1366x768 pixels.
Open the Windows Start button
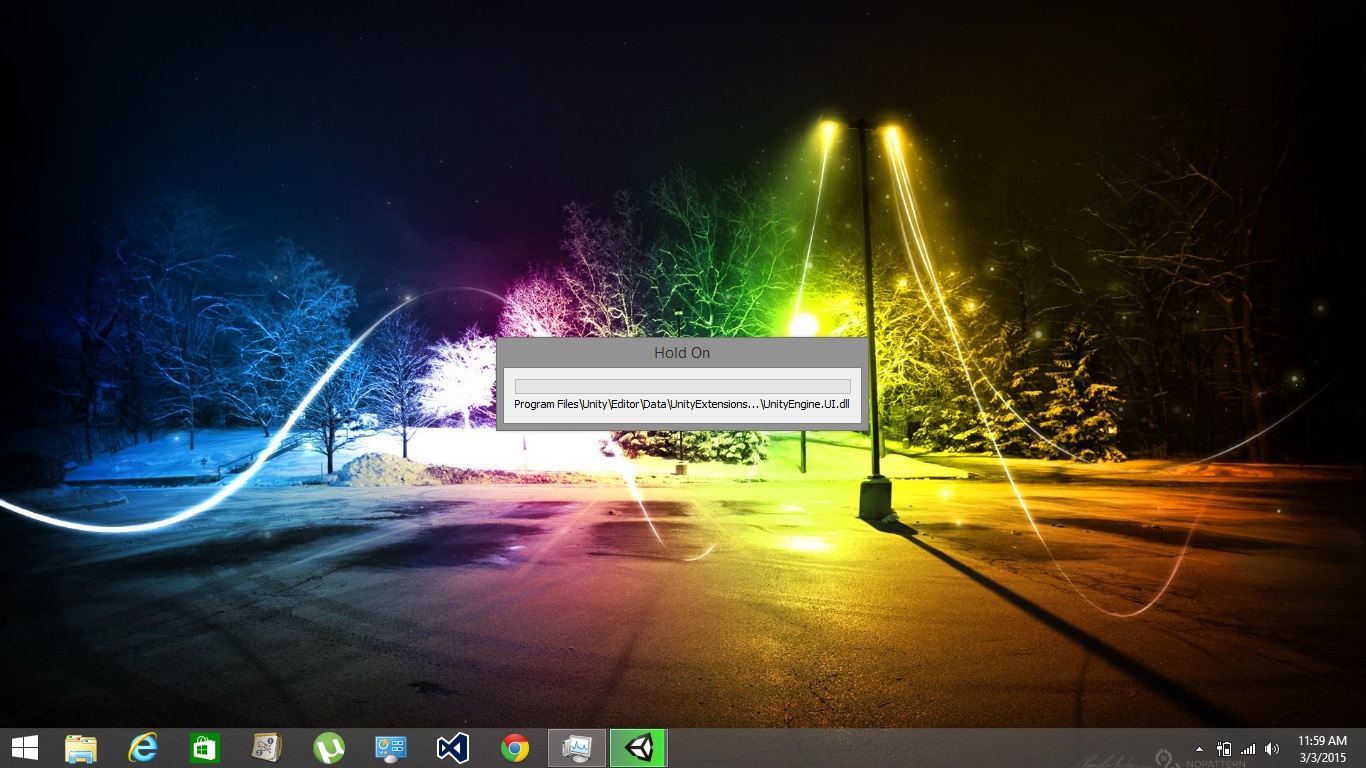[x=25, y=748]
